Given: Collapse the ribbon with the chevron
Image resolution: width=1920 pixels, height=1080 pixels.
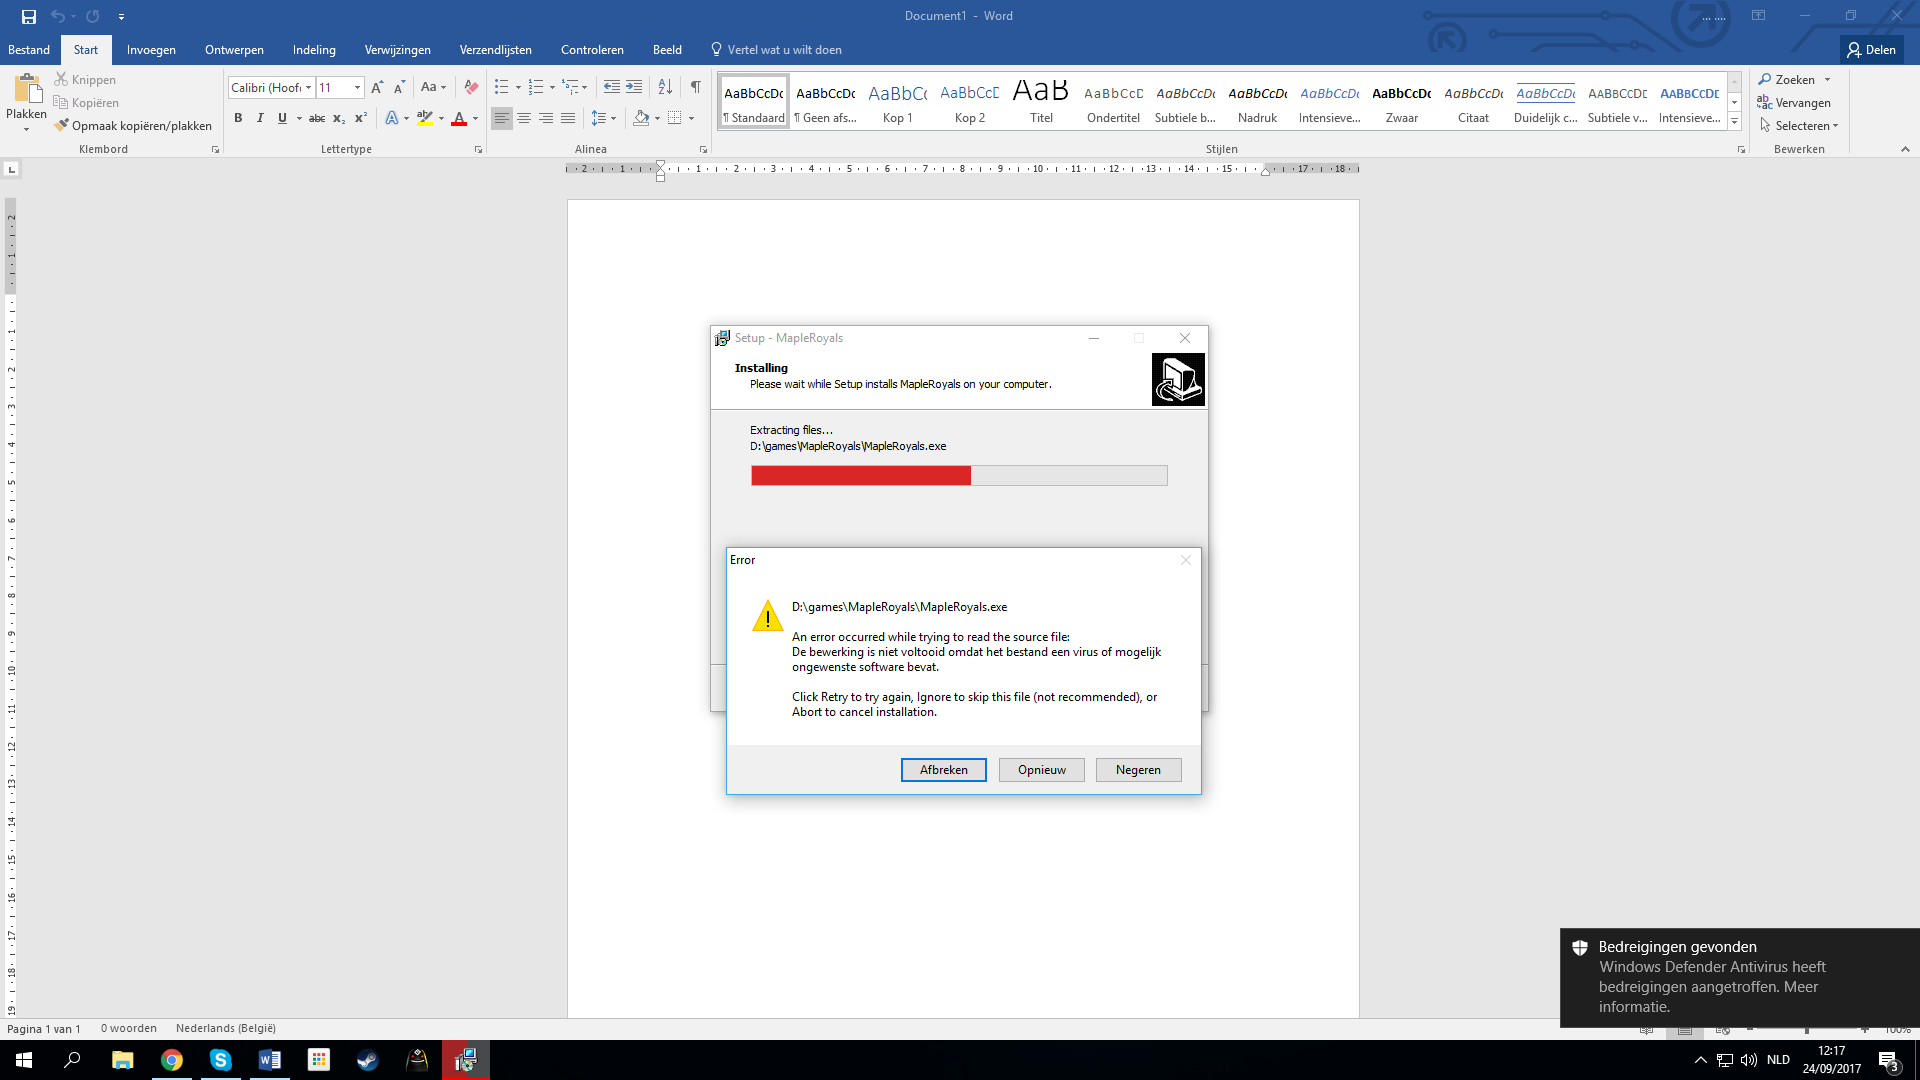Looking at the screenshot, I should tap(1905, 149).
